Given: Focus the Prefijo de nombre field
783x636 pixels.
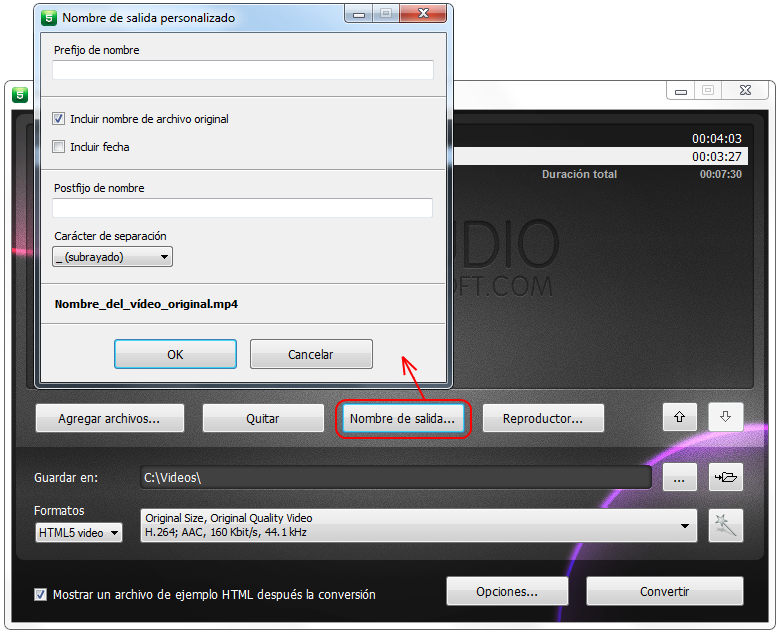Looking at the screenshot, I should coord(243,70).
